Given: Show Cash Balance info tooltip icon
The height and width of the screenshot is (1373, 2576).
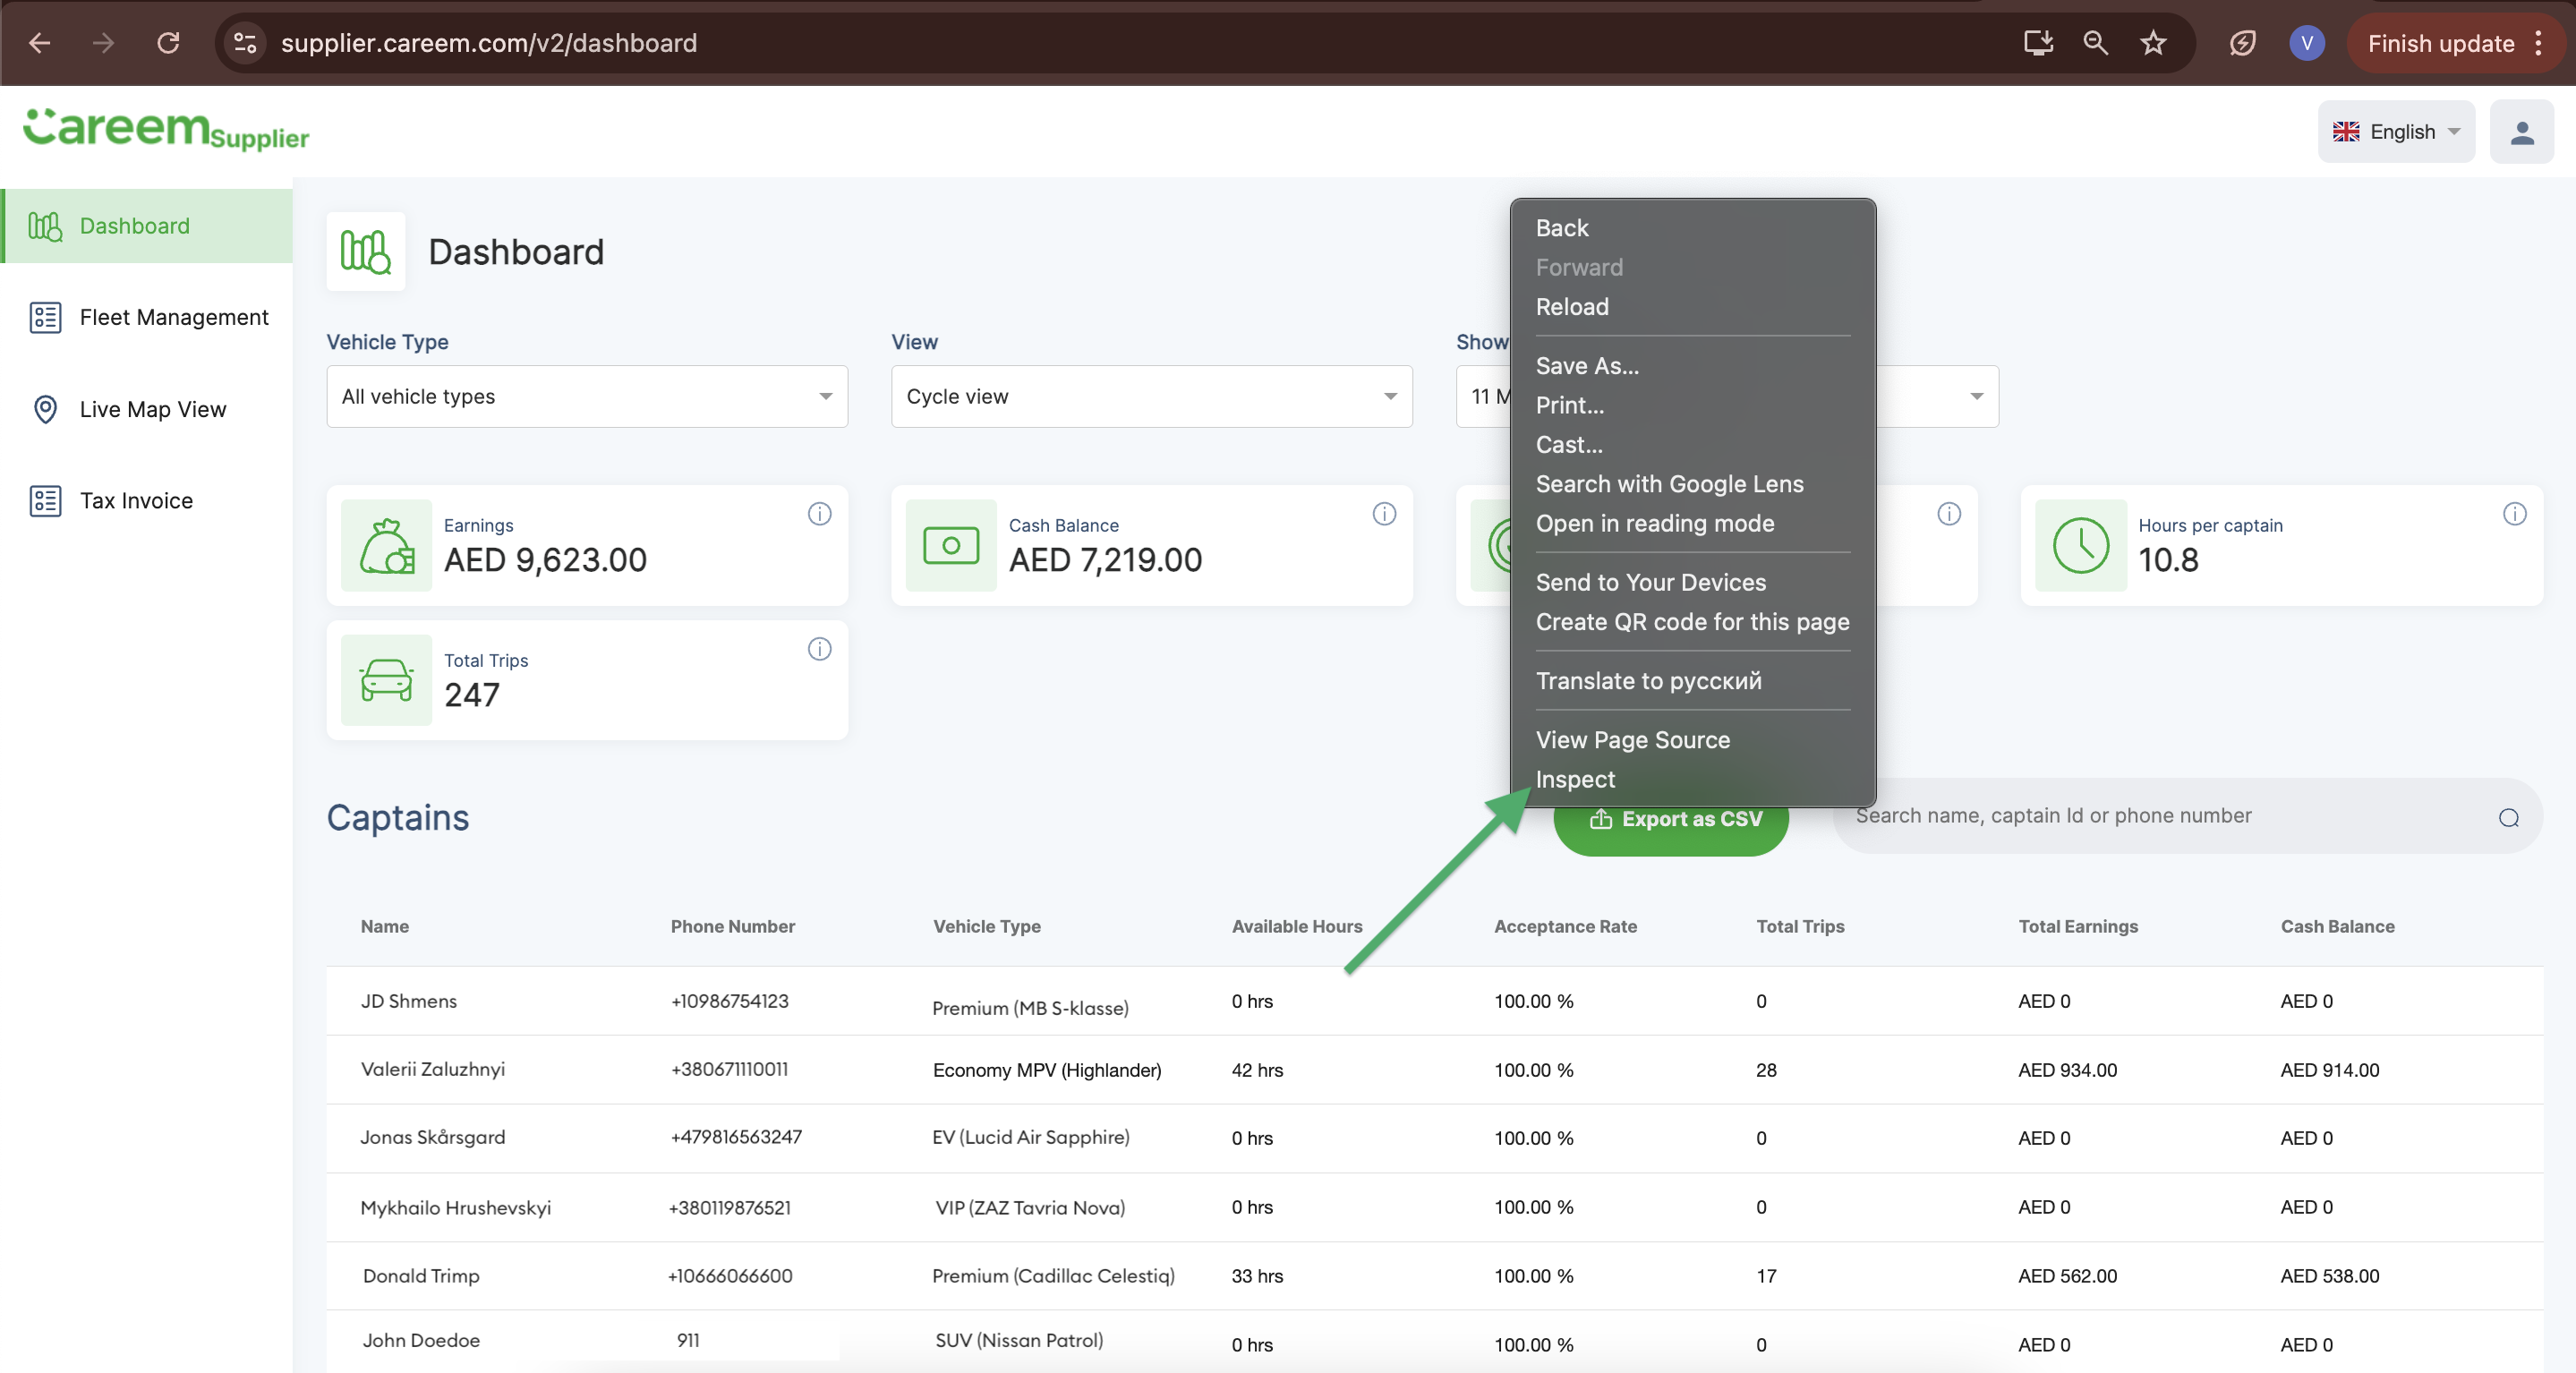Looking at the screenshot, I should coord(1384,514).
